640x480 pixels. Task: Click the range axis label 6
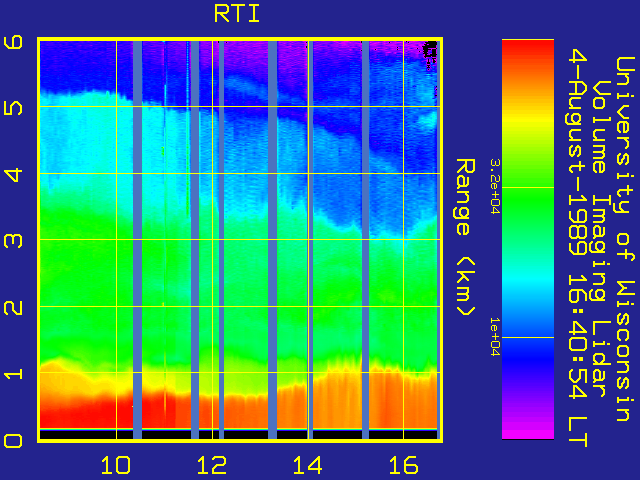pos(13,42)
